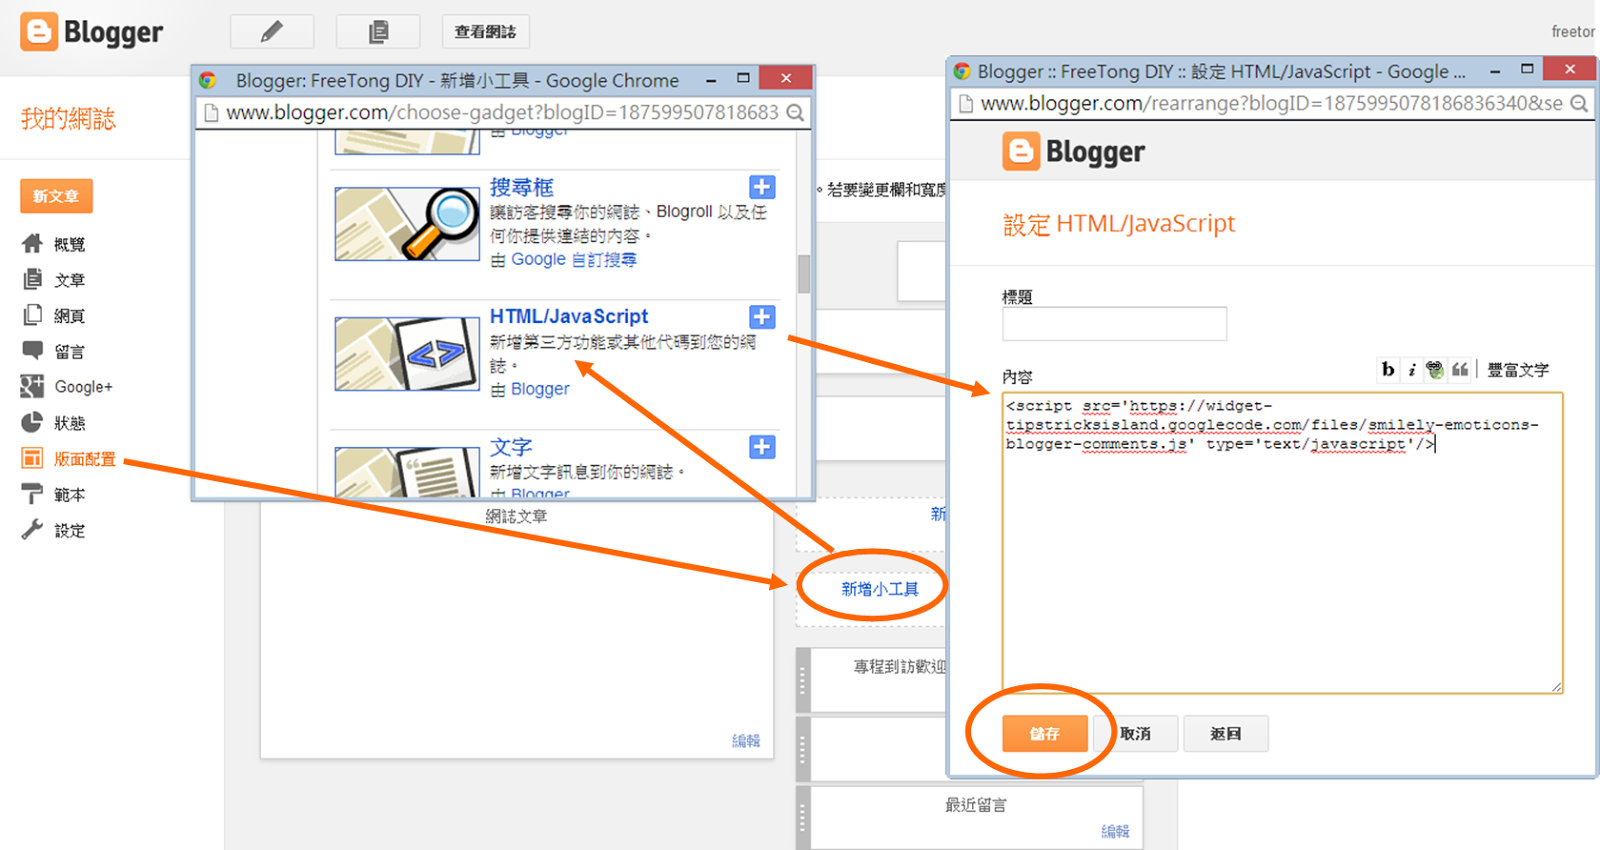
Task: Add the HTML/JavaScript gadget with plus icon
Action: coord(762,317)
